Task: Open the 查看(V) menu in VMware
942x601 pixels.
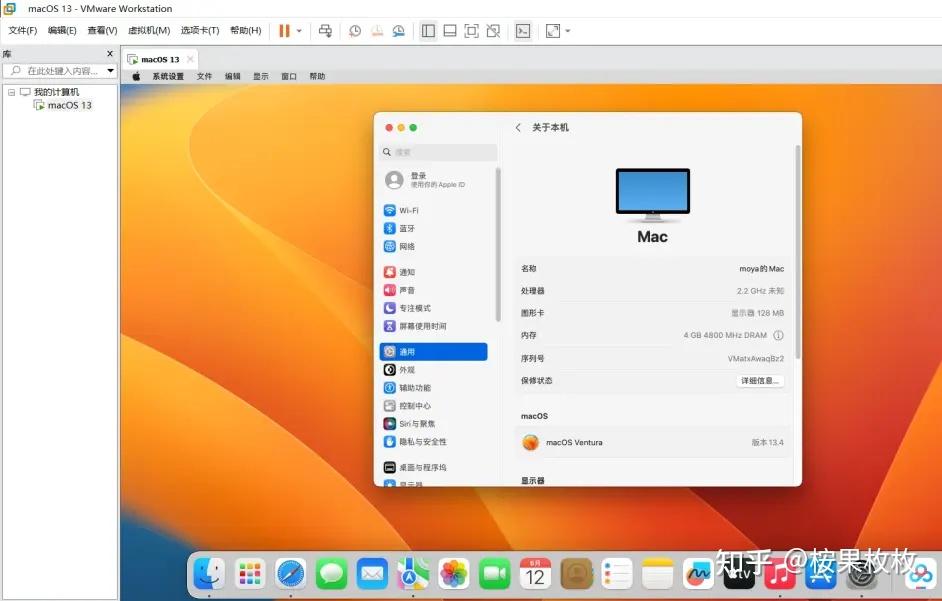Action: pyautogui.click(x=102, y=30)
